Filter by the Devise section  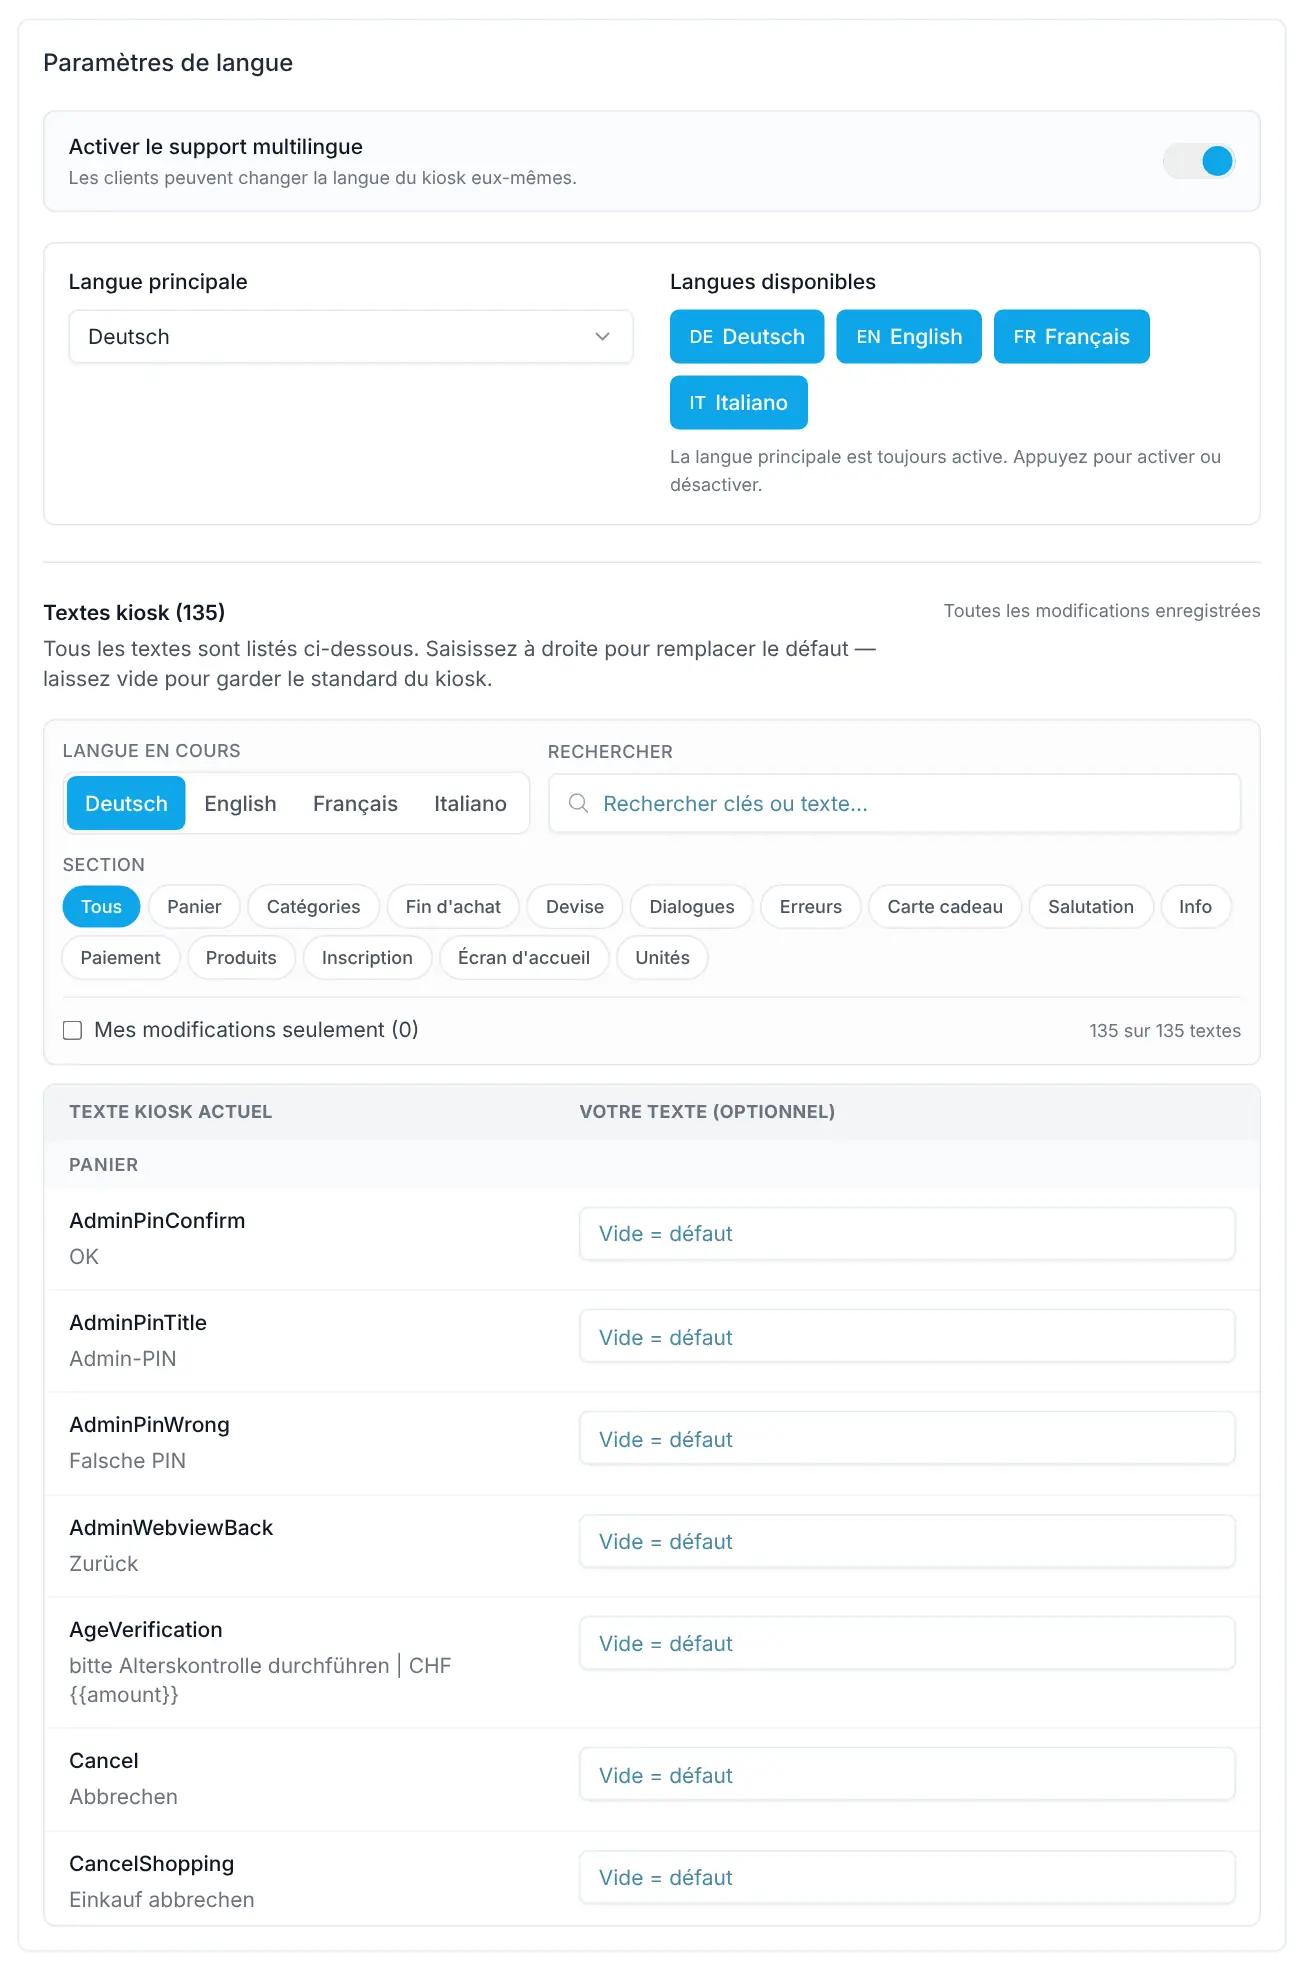coord(575,907)
